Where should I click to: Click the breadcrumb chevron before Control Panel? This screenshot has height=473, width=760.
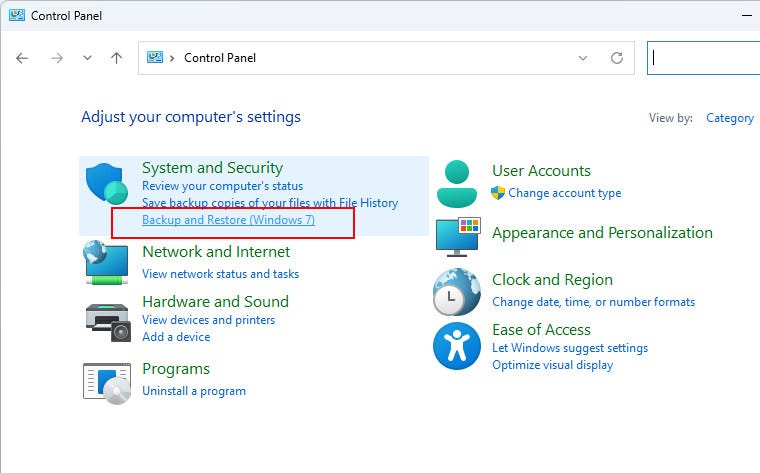pos(172,58)
